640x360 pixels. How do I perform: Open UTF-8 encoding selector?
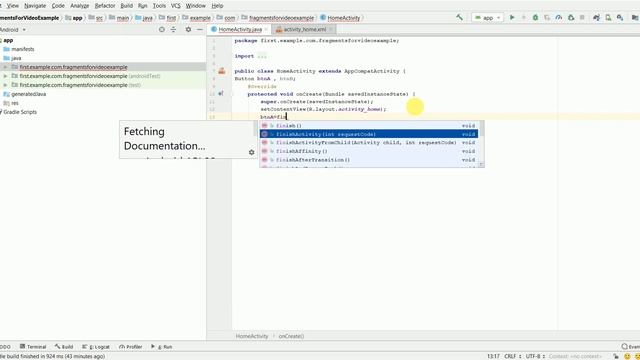pos(535,356)
